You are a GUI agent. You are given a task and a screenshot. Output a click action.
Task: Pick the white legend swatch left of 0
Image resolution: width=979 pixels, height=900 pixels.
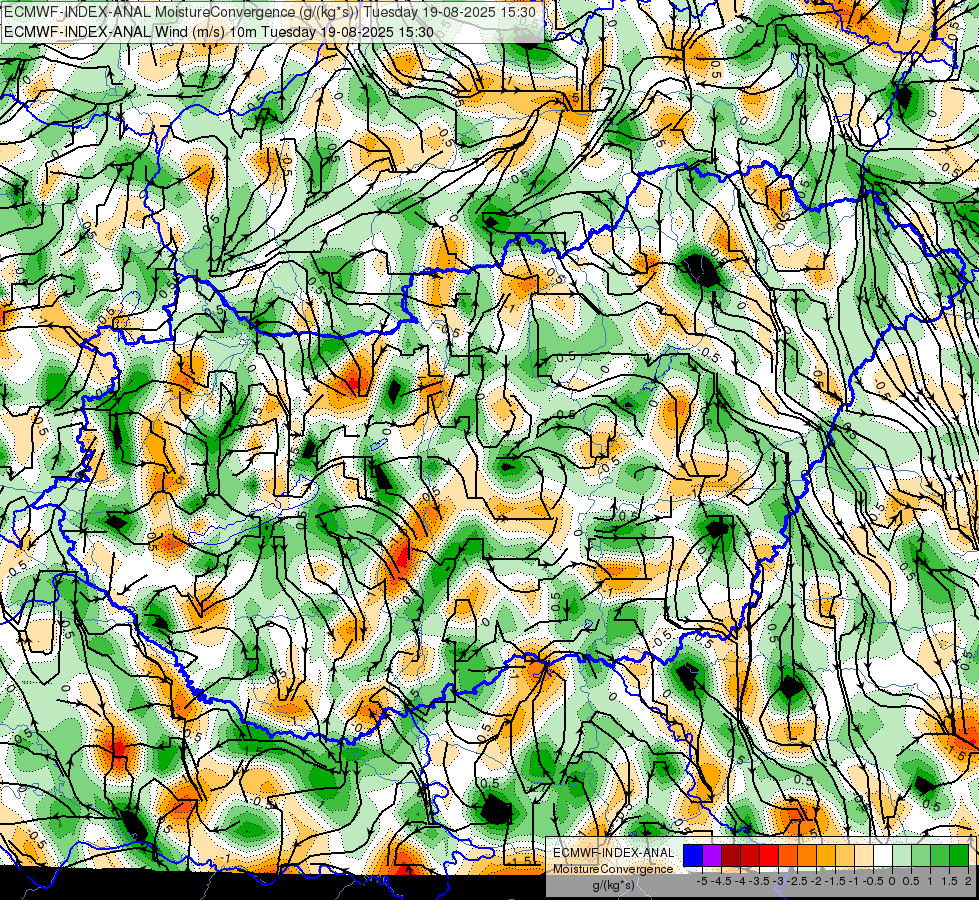tap(883, 855)
